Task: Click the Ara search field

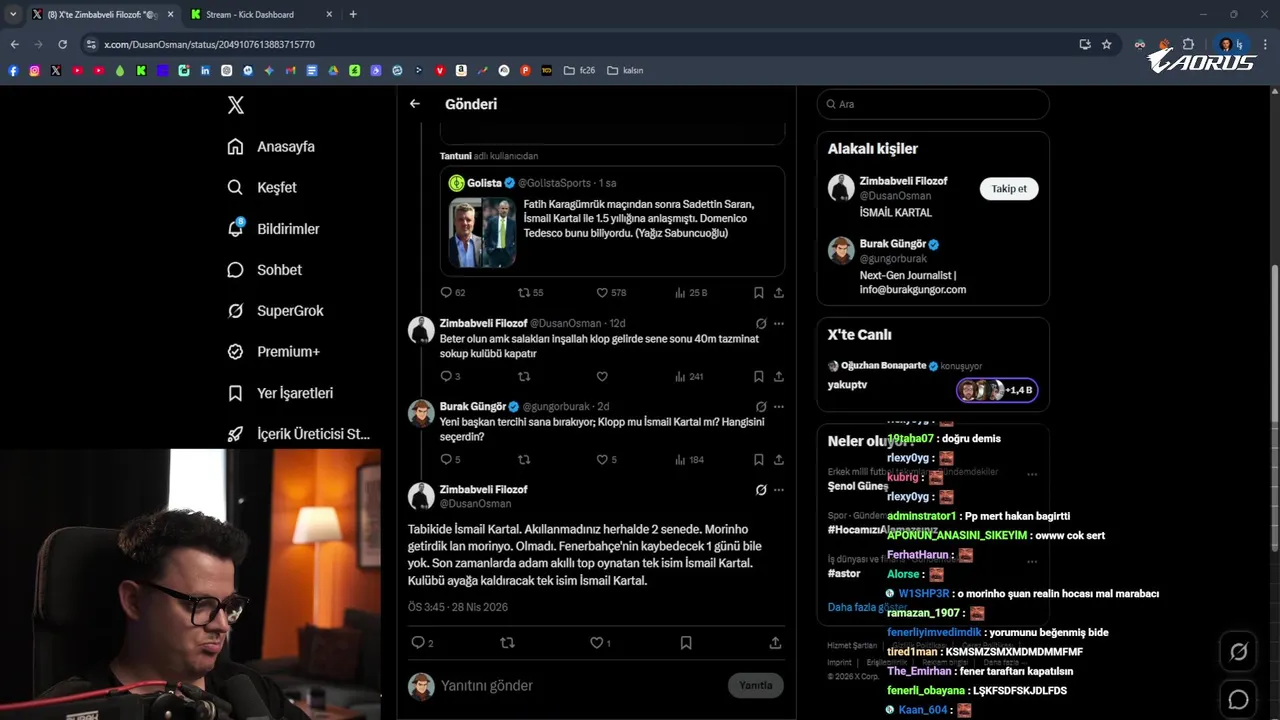Action: pyautogui.click(x=933, y=104)
